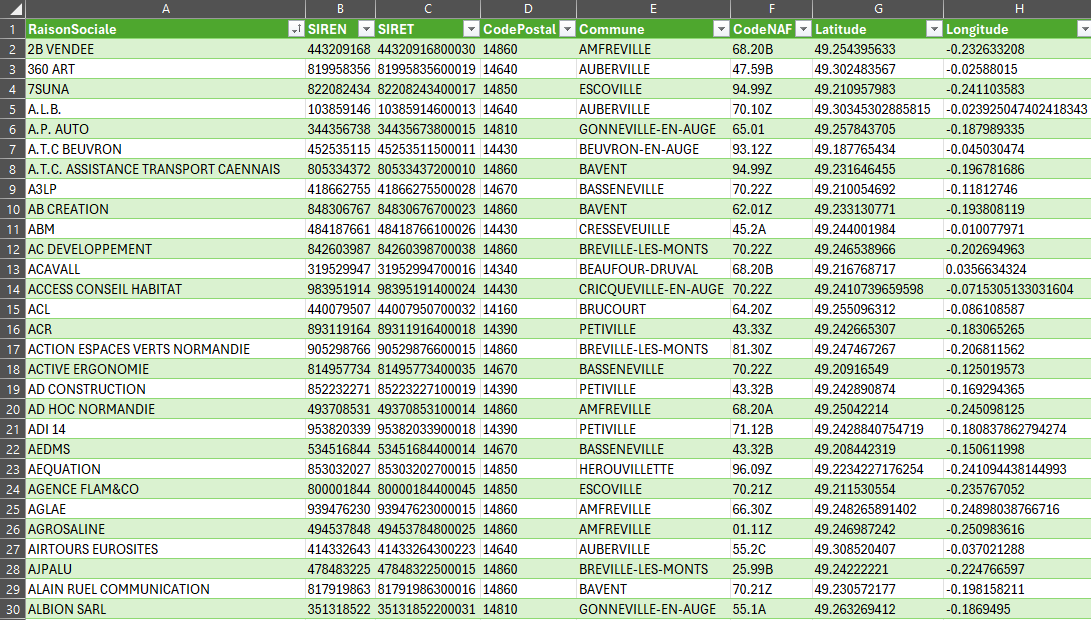Select commune cell BRUCOURT

coord(653,309)
